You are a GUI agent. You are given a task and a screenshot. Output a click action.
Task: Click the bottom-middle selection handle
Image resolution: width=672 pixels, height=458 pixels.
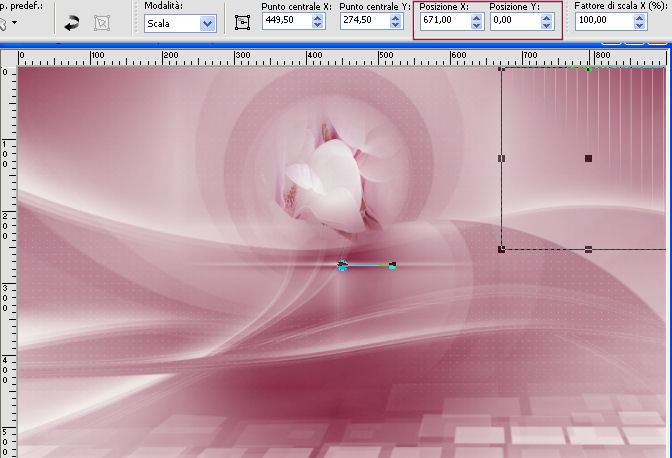(x=588, y=249)
